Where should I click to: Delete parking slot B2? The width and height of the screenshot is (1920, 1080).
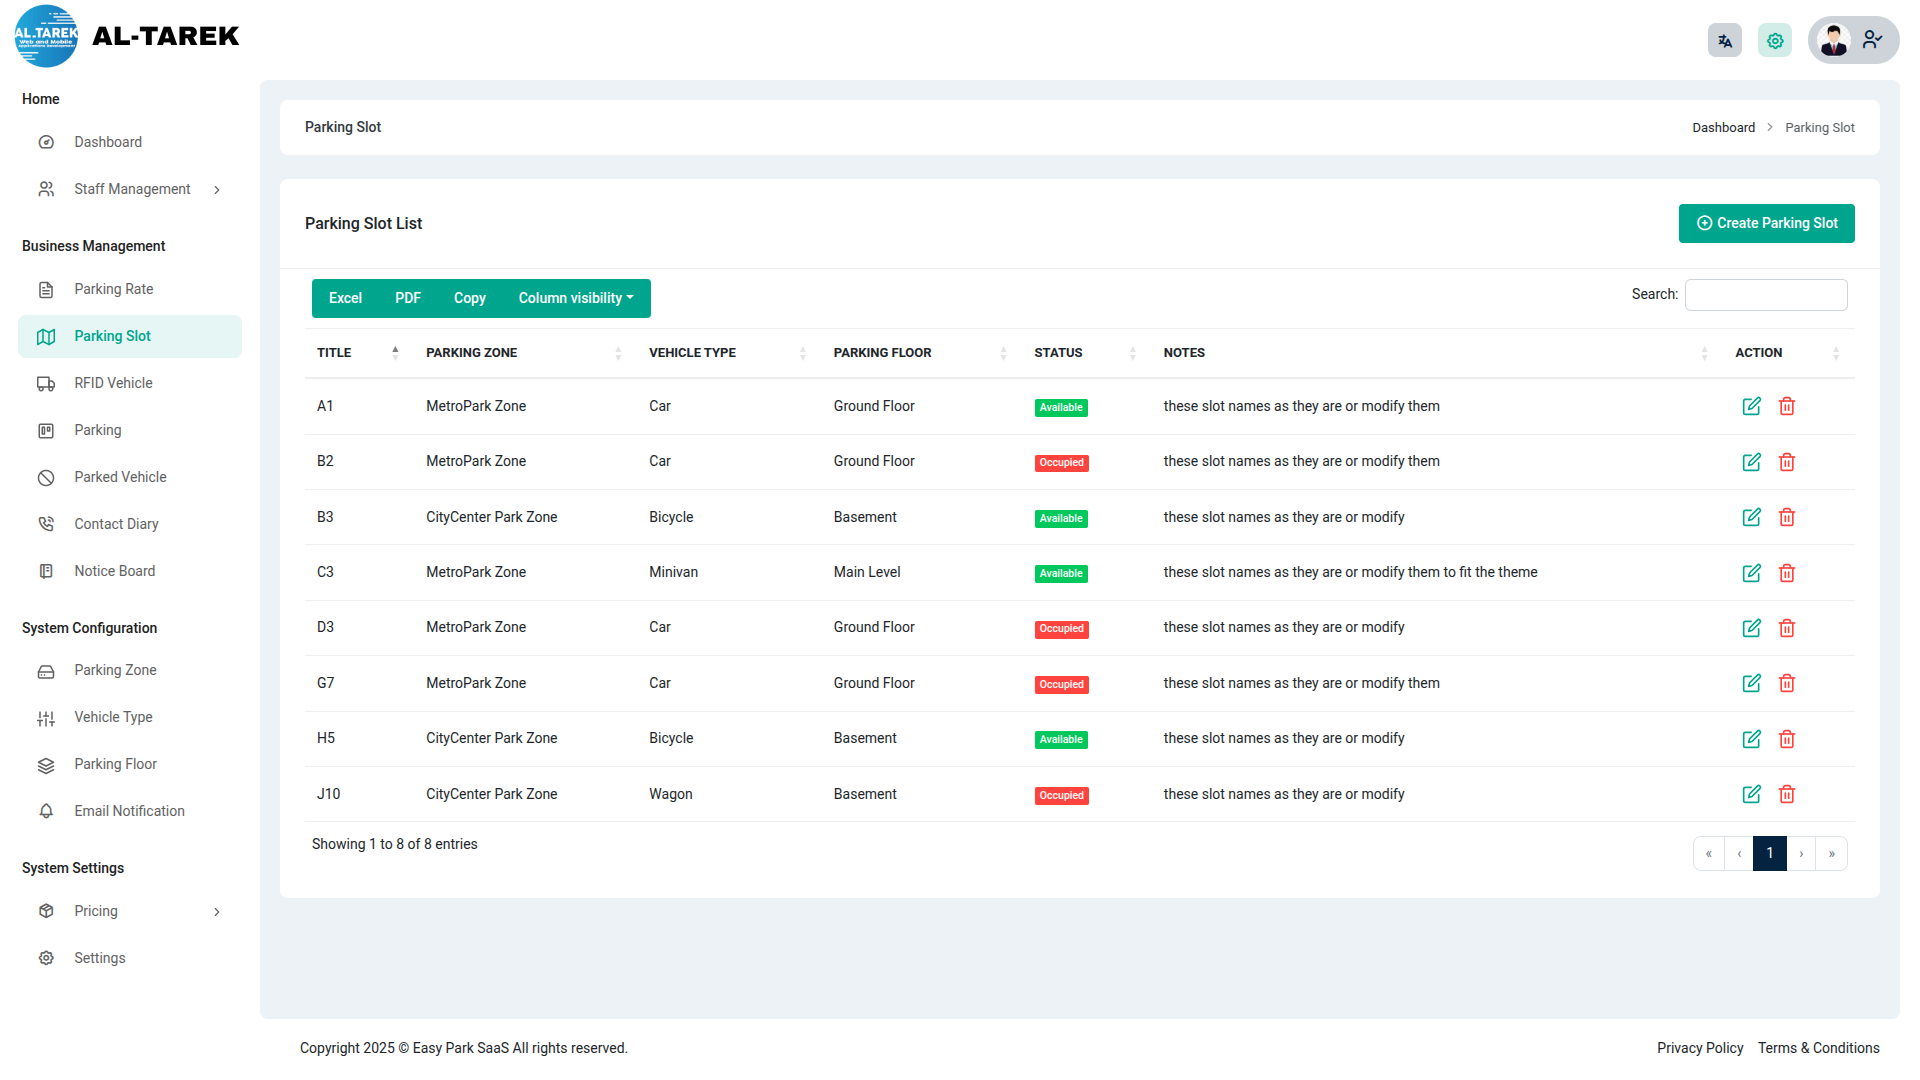coord(1787,462)
